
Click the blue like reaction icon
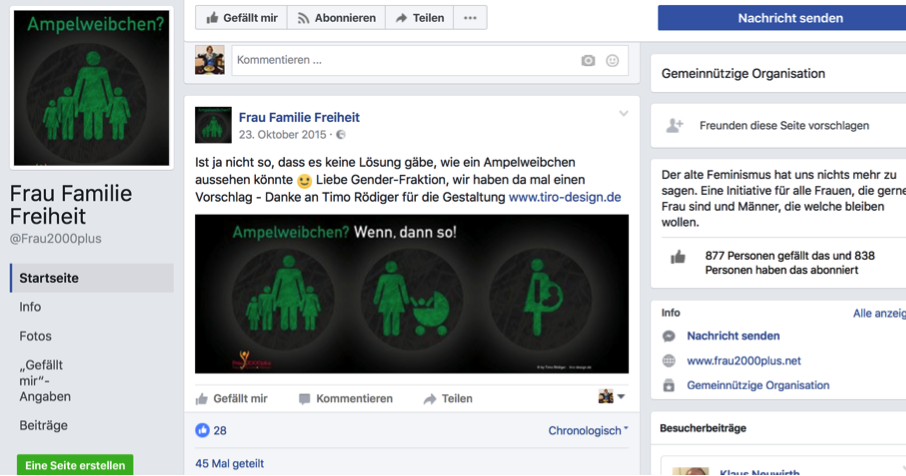point(202,430)
